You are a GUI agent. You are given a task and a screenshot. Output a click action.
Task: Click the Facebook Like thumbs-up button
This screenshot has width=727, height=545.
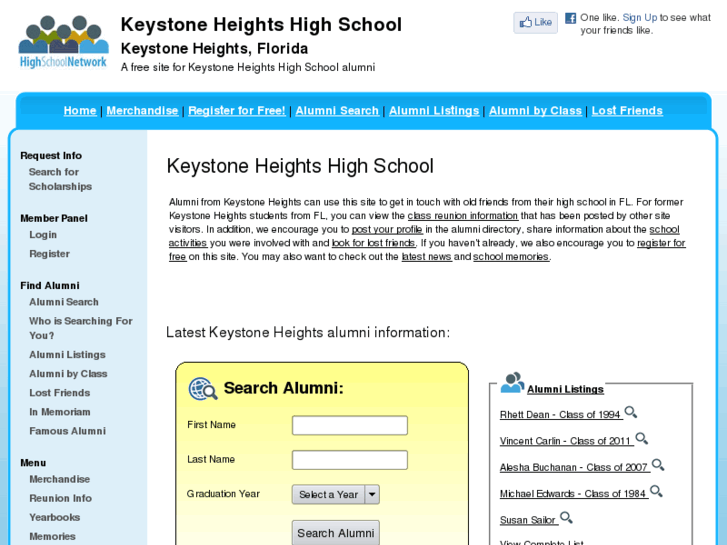click(536, 22)
